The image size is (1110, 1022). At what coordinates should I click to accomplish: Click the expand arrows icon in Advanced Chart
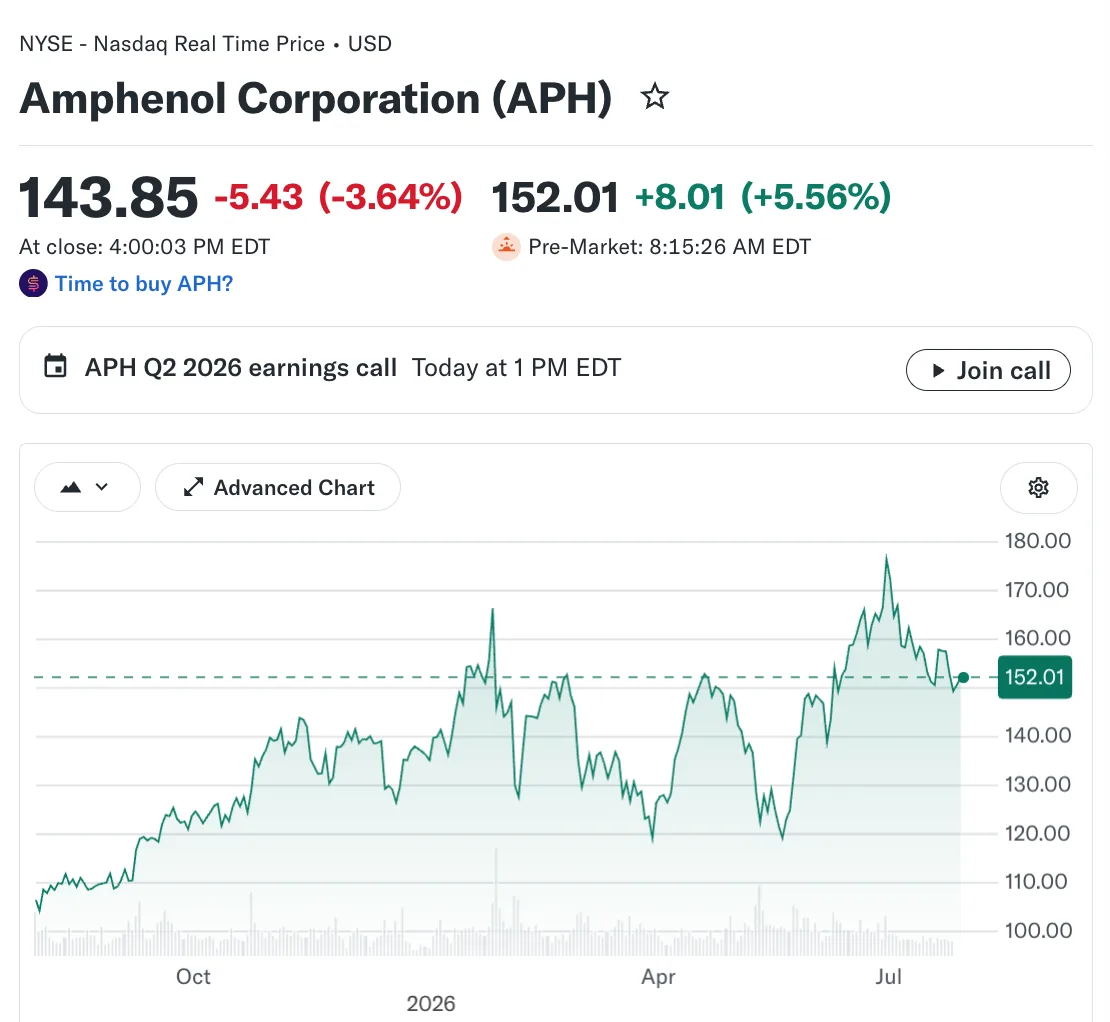(193, 487)
